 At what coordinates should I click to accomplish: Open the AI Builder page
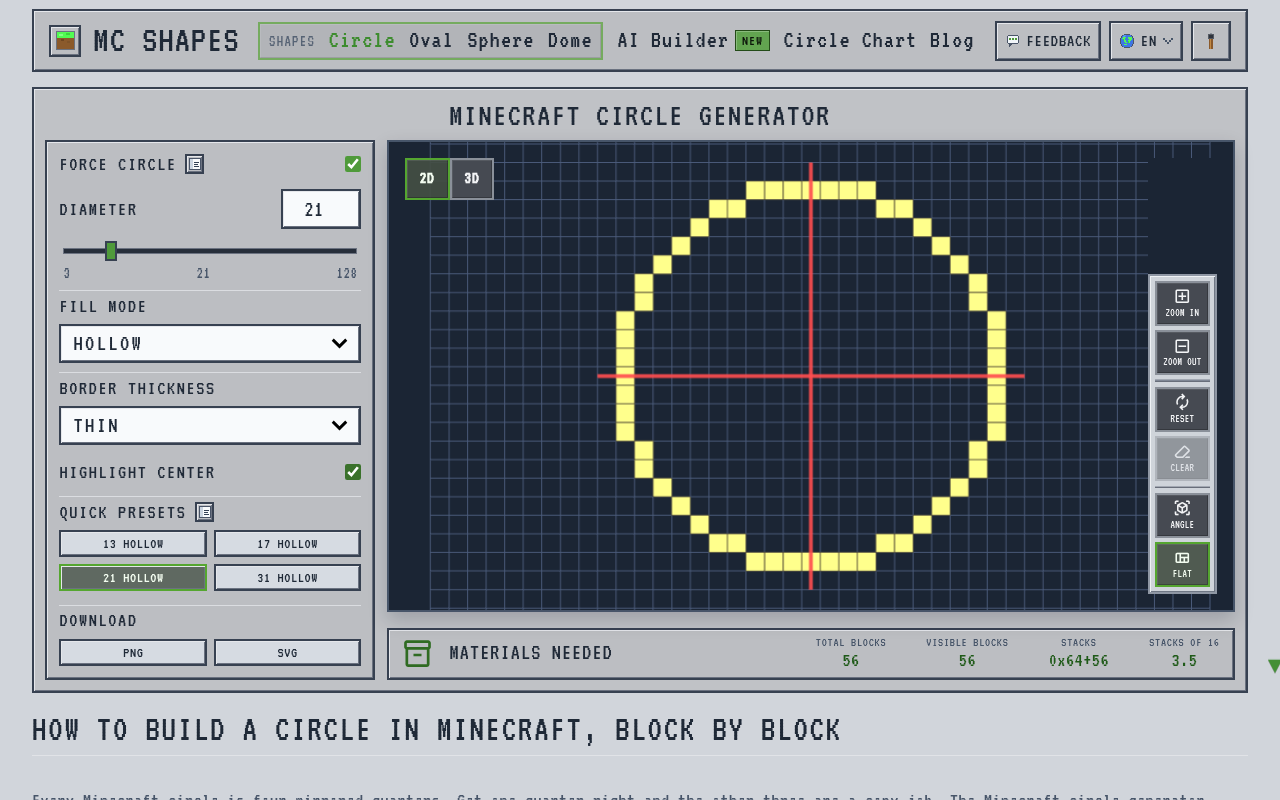point(693,41)
